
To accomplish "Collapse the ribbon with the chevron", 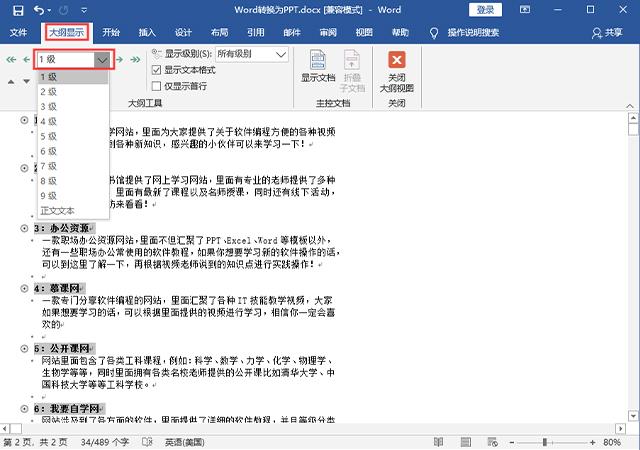I will [630, 106].
